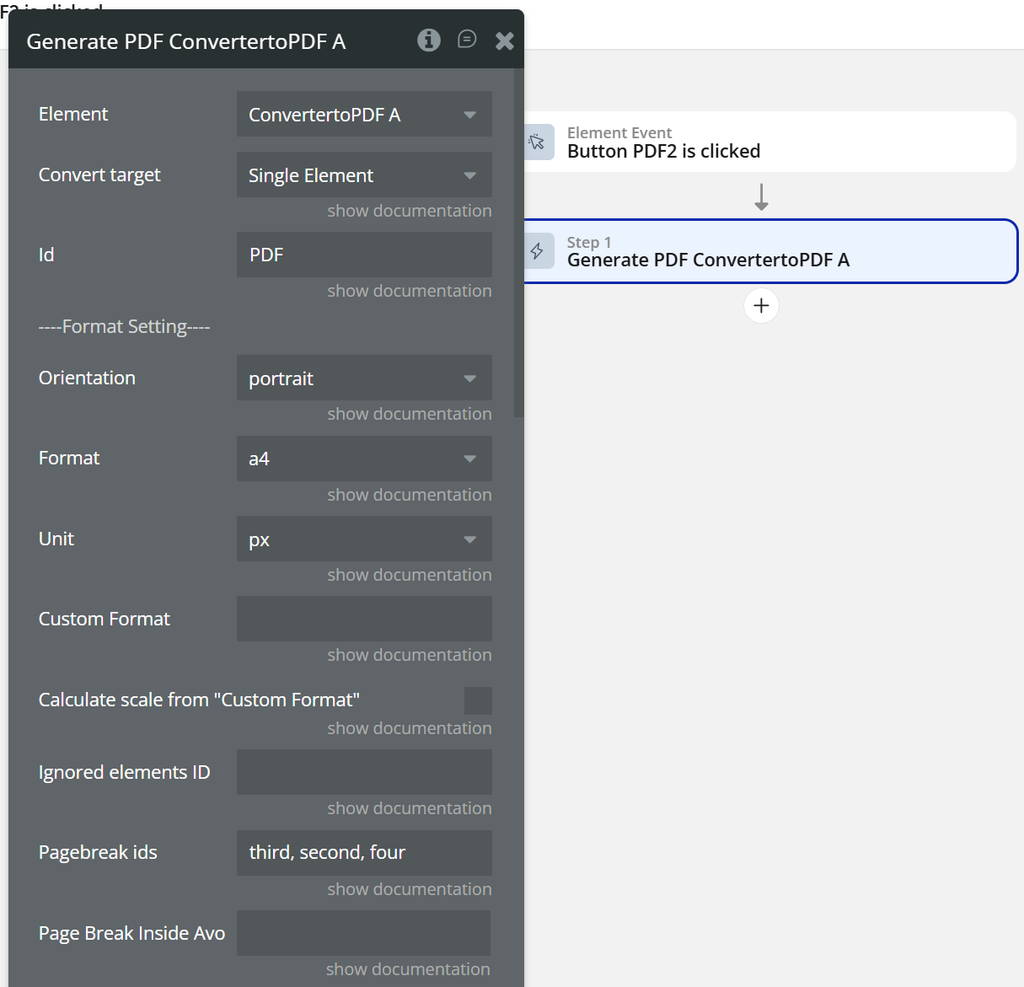The width and height of the screenshot is (1024, 987).
Task: Change the Format dropdown from a4
Action: click(x=364, y=459)
